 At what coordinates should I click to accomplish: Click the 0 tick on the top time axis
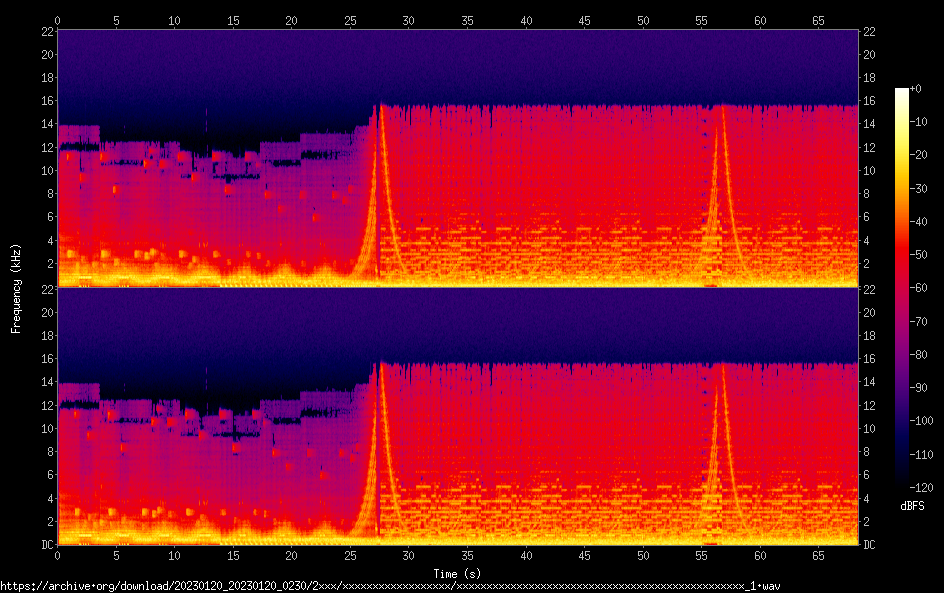[x=58, y=20]
